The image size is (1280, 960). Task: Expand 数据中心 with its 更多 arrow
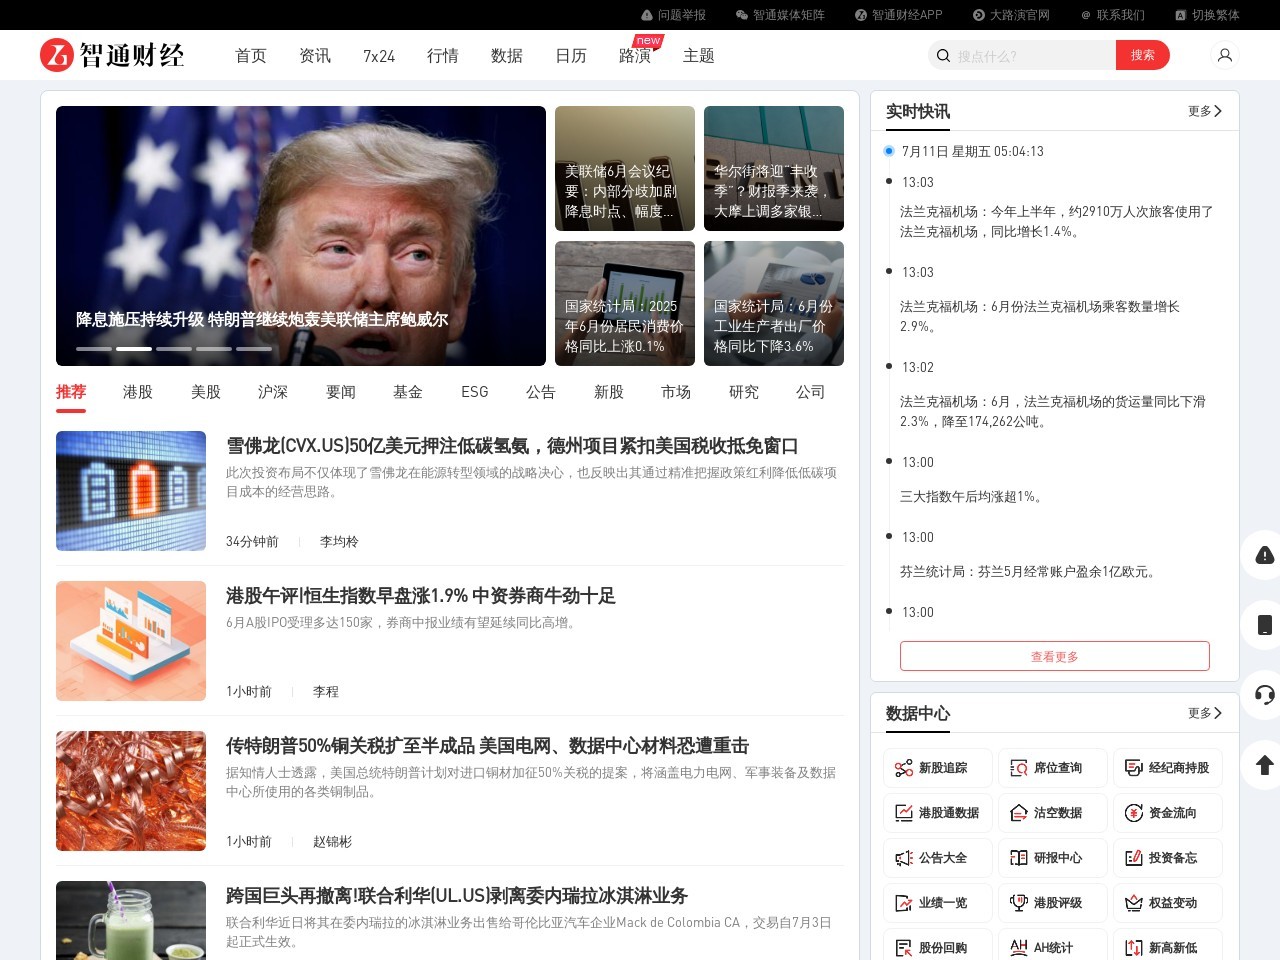[x=1203, y=713]
